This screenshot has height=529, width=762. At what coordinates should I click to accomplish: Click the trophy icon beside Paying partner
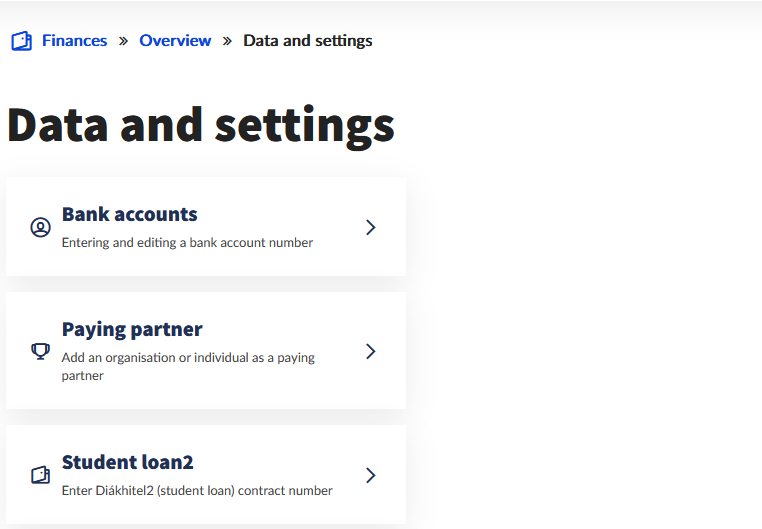(40, 351)
